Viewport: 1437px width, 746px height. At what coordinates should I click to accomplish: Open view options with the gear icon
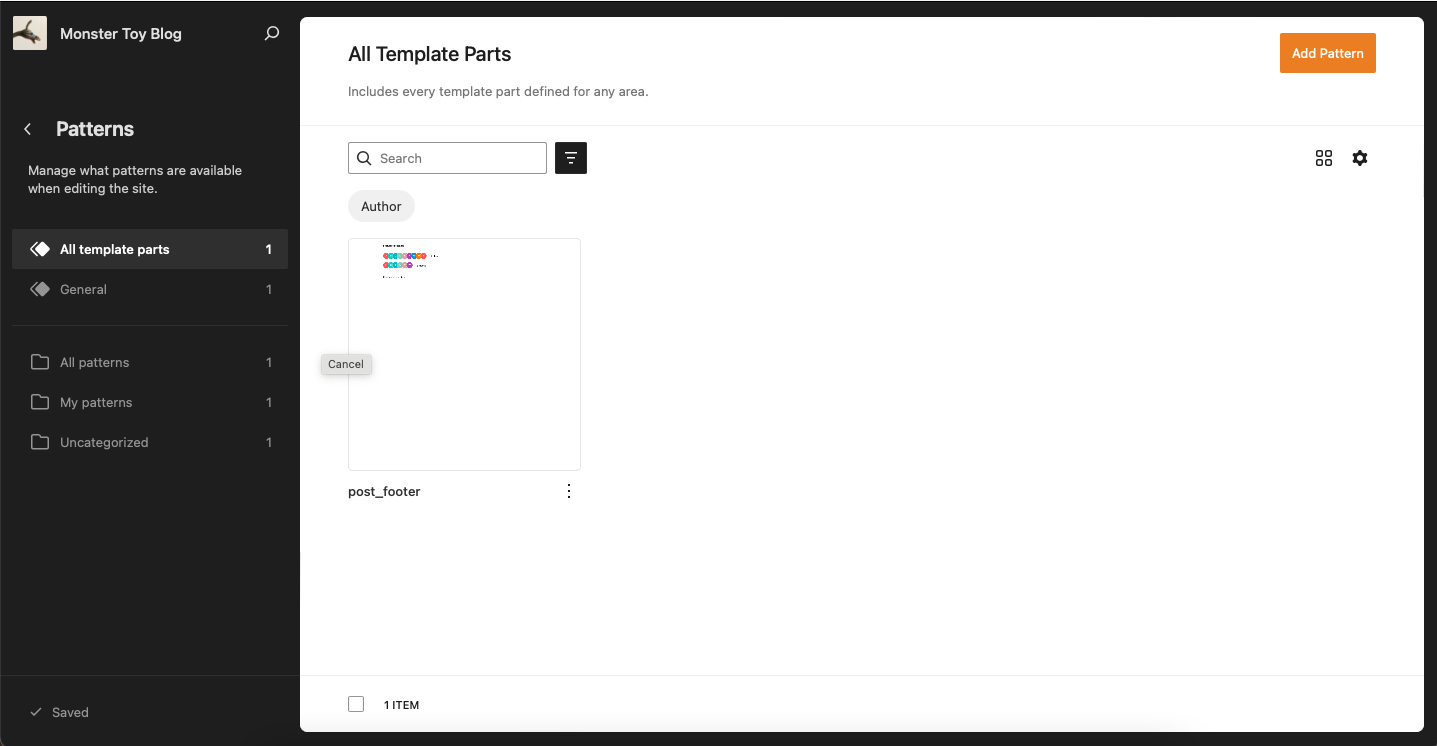[x=1360, y=158]
